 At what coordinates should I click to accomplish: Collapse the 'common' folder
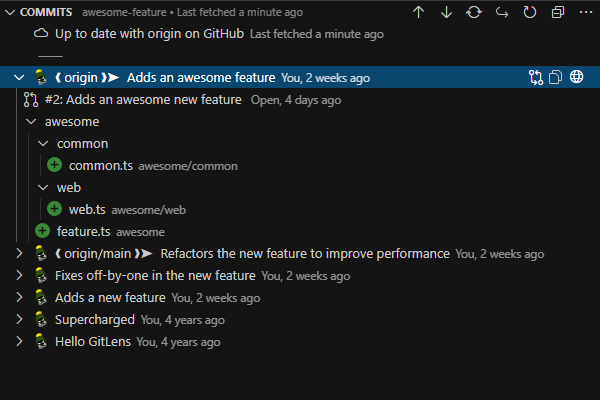coord(41,143)
